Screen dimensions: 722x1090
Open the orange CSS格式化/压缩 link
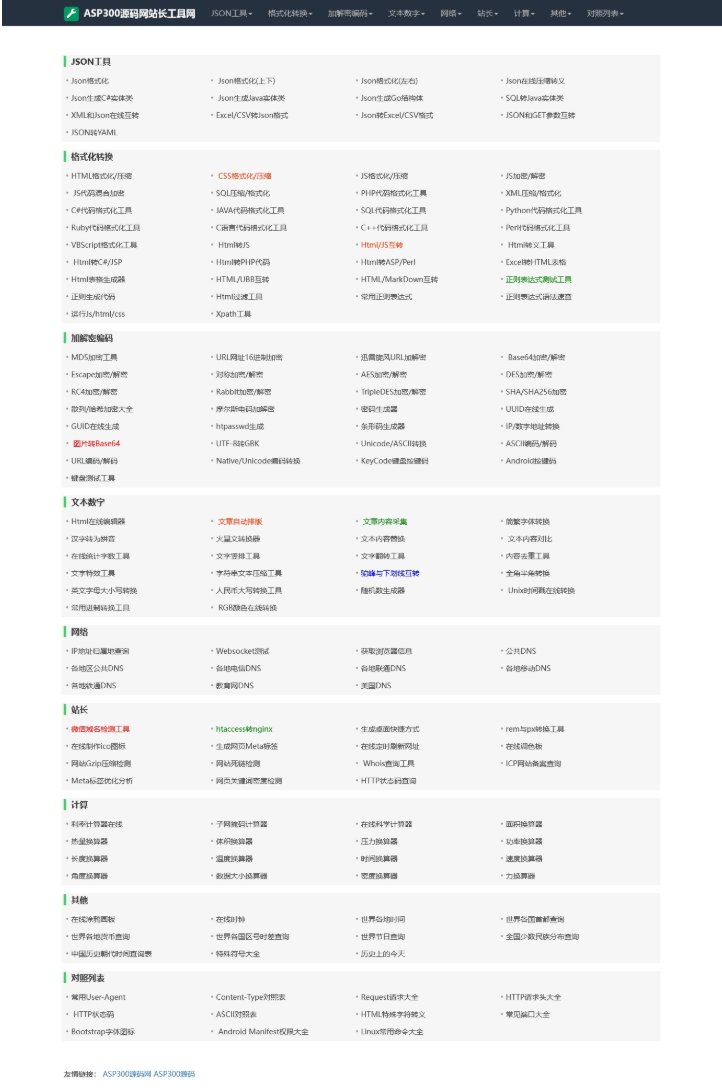point(244,176)
